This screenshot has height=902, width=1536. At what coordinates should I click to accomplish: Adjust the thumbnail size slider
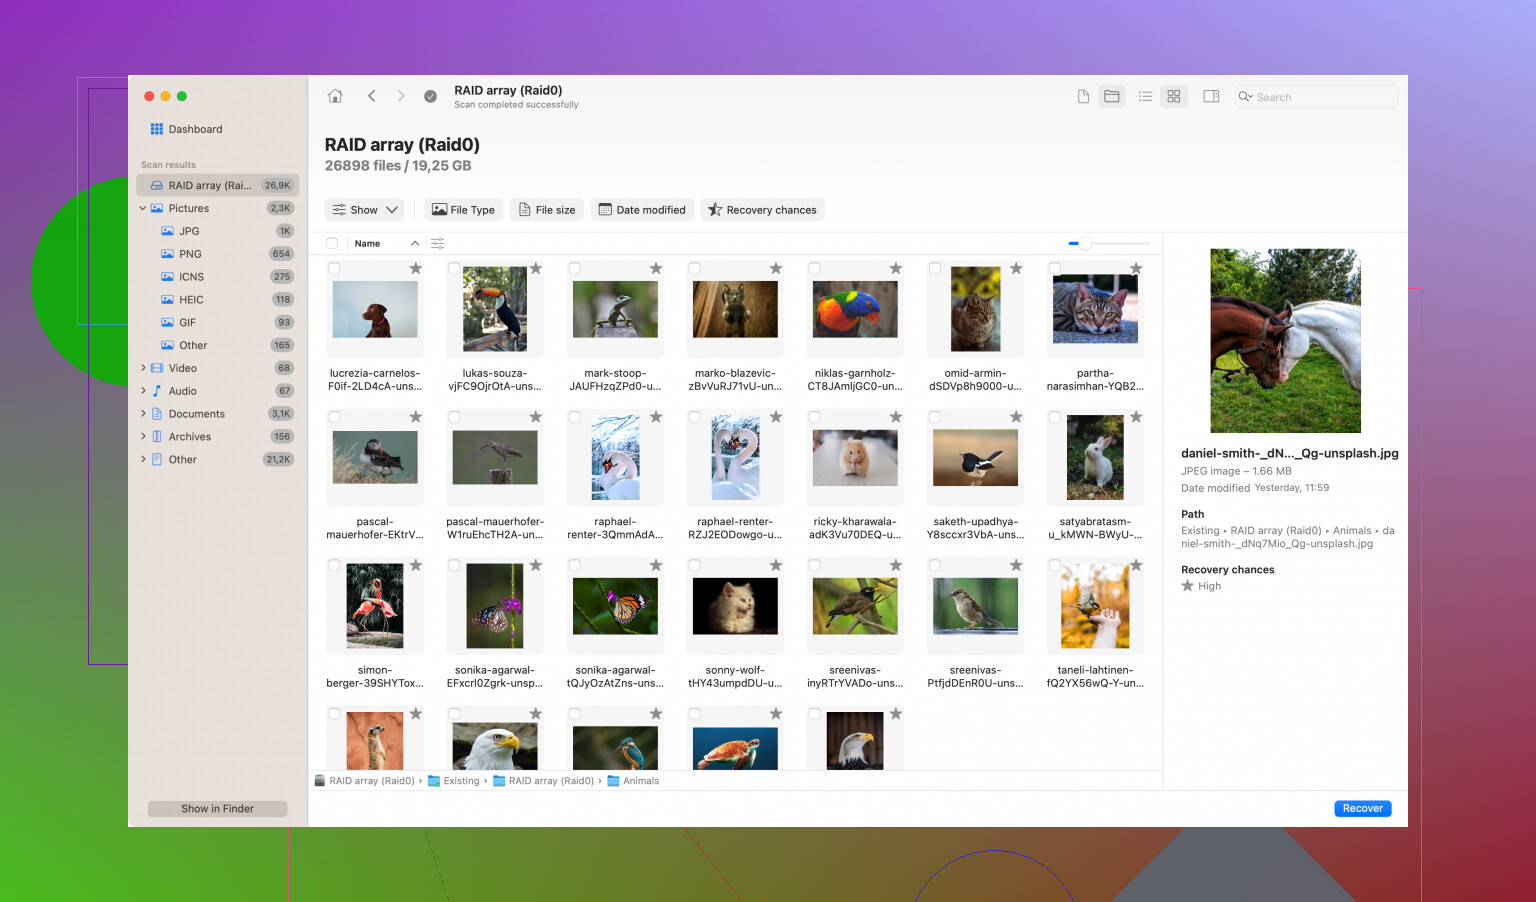[1084, 244]
